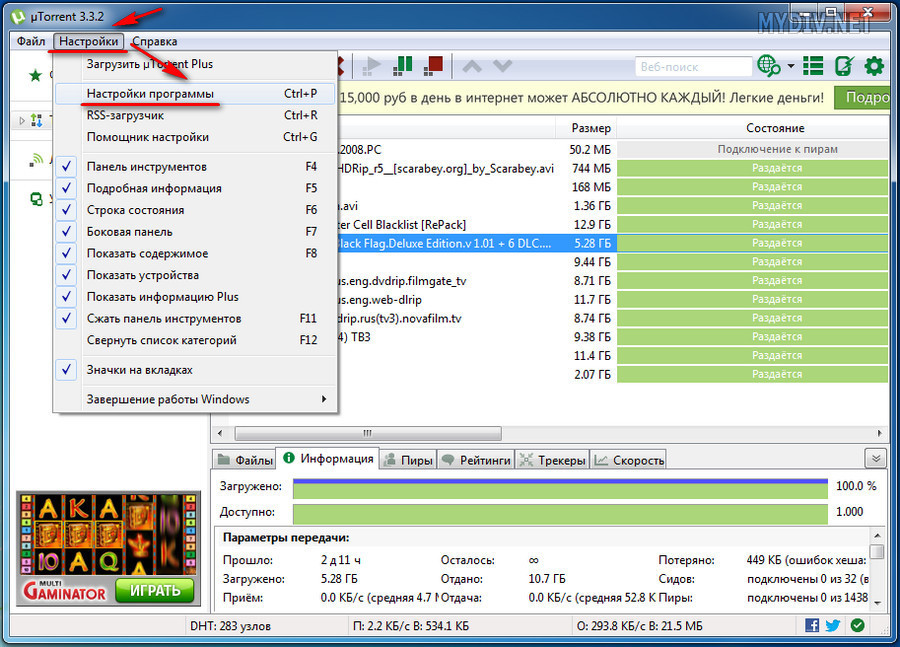Click the red Stop torrent icon
The height and width of the screenshot is (647, 900).
point(434,65)
